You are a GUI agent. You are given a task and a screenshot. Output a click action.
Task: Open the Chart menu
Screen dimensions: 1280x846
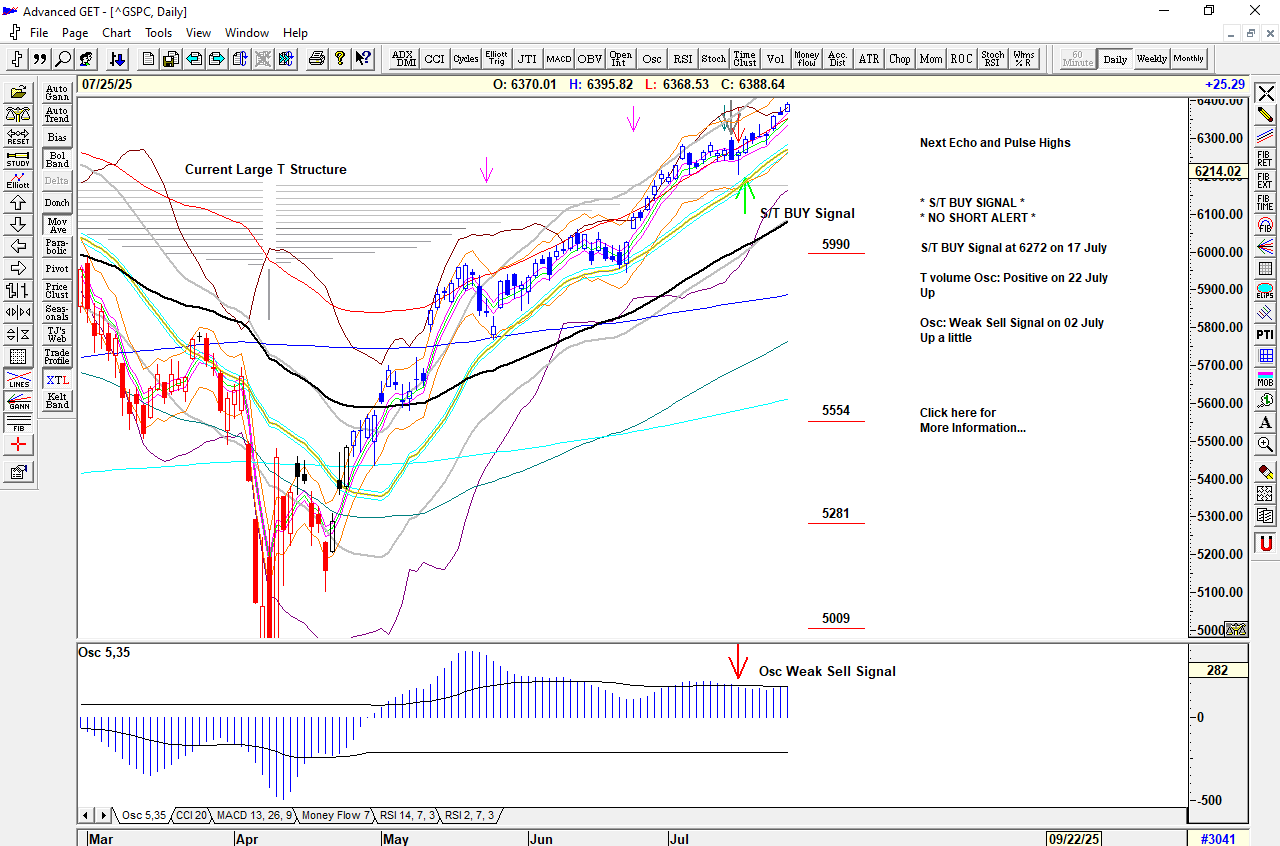[x=116, y=32]
